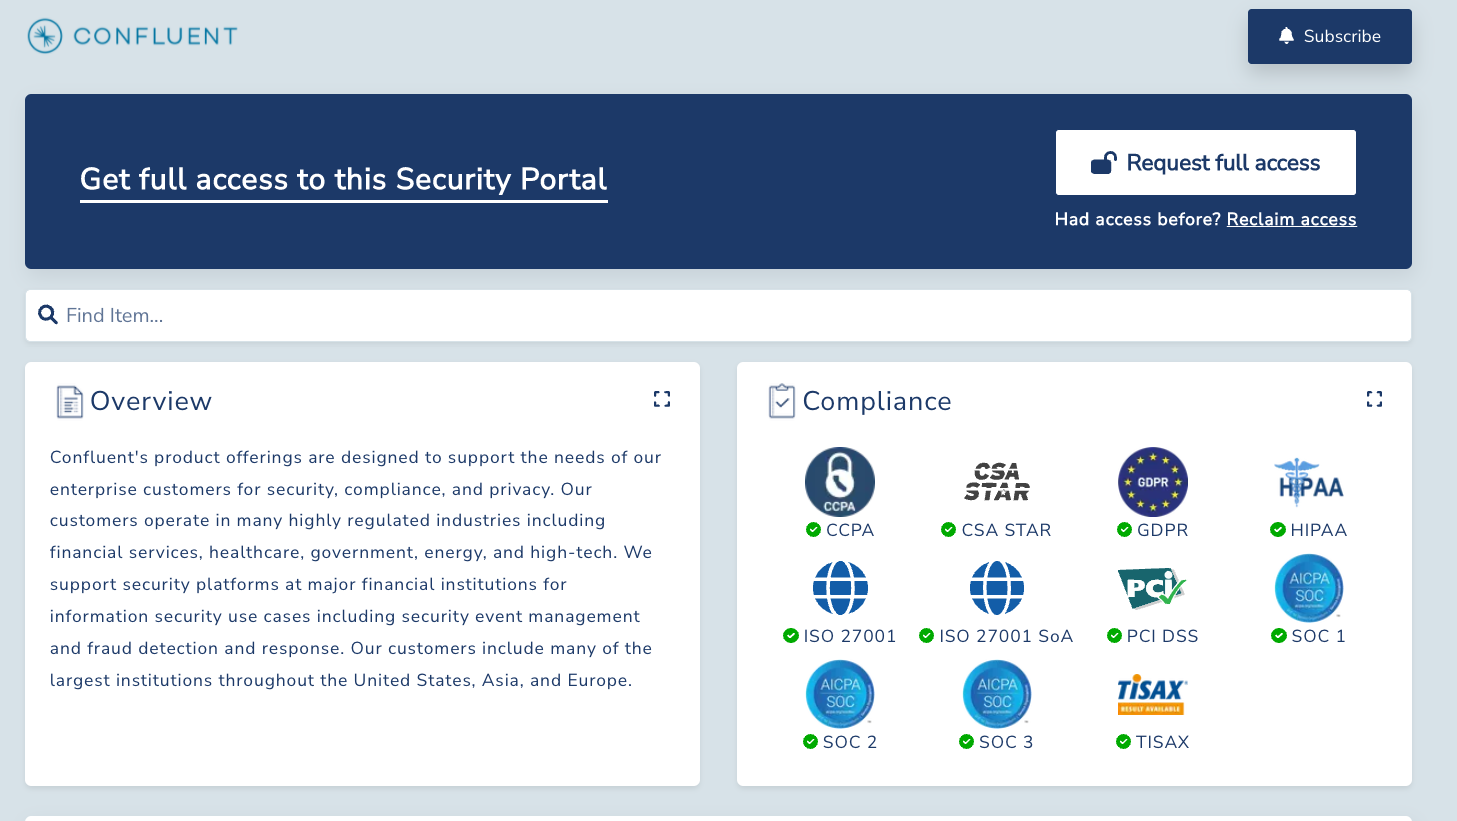The height and width of the screenshot is (821, 1457).
Task: Open the ISO 27001 globe icon
Action: 840,588
